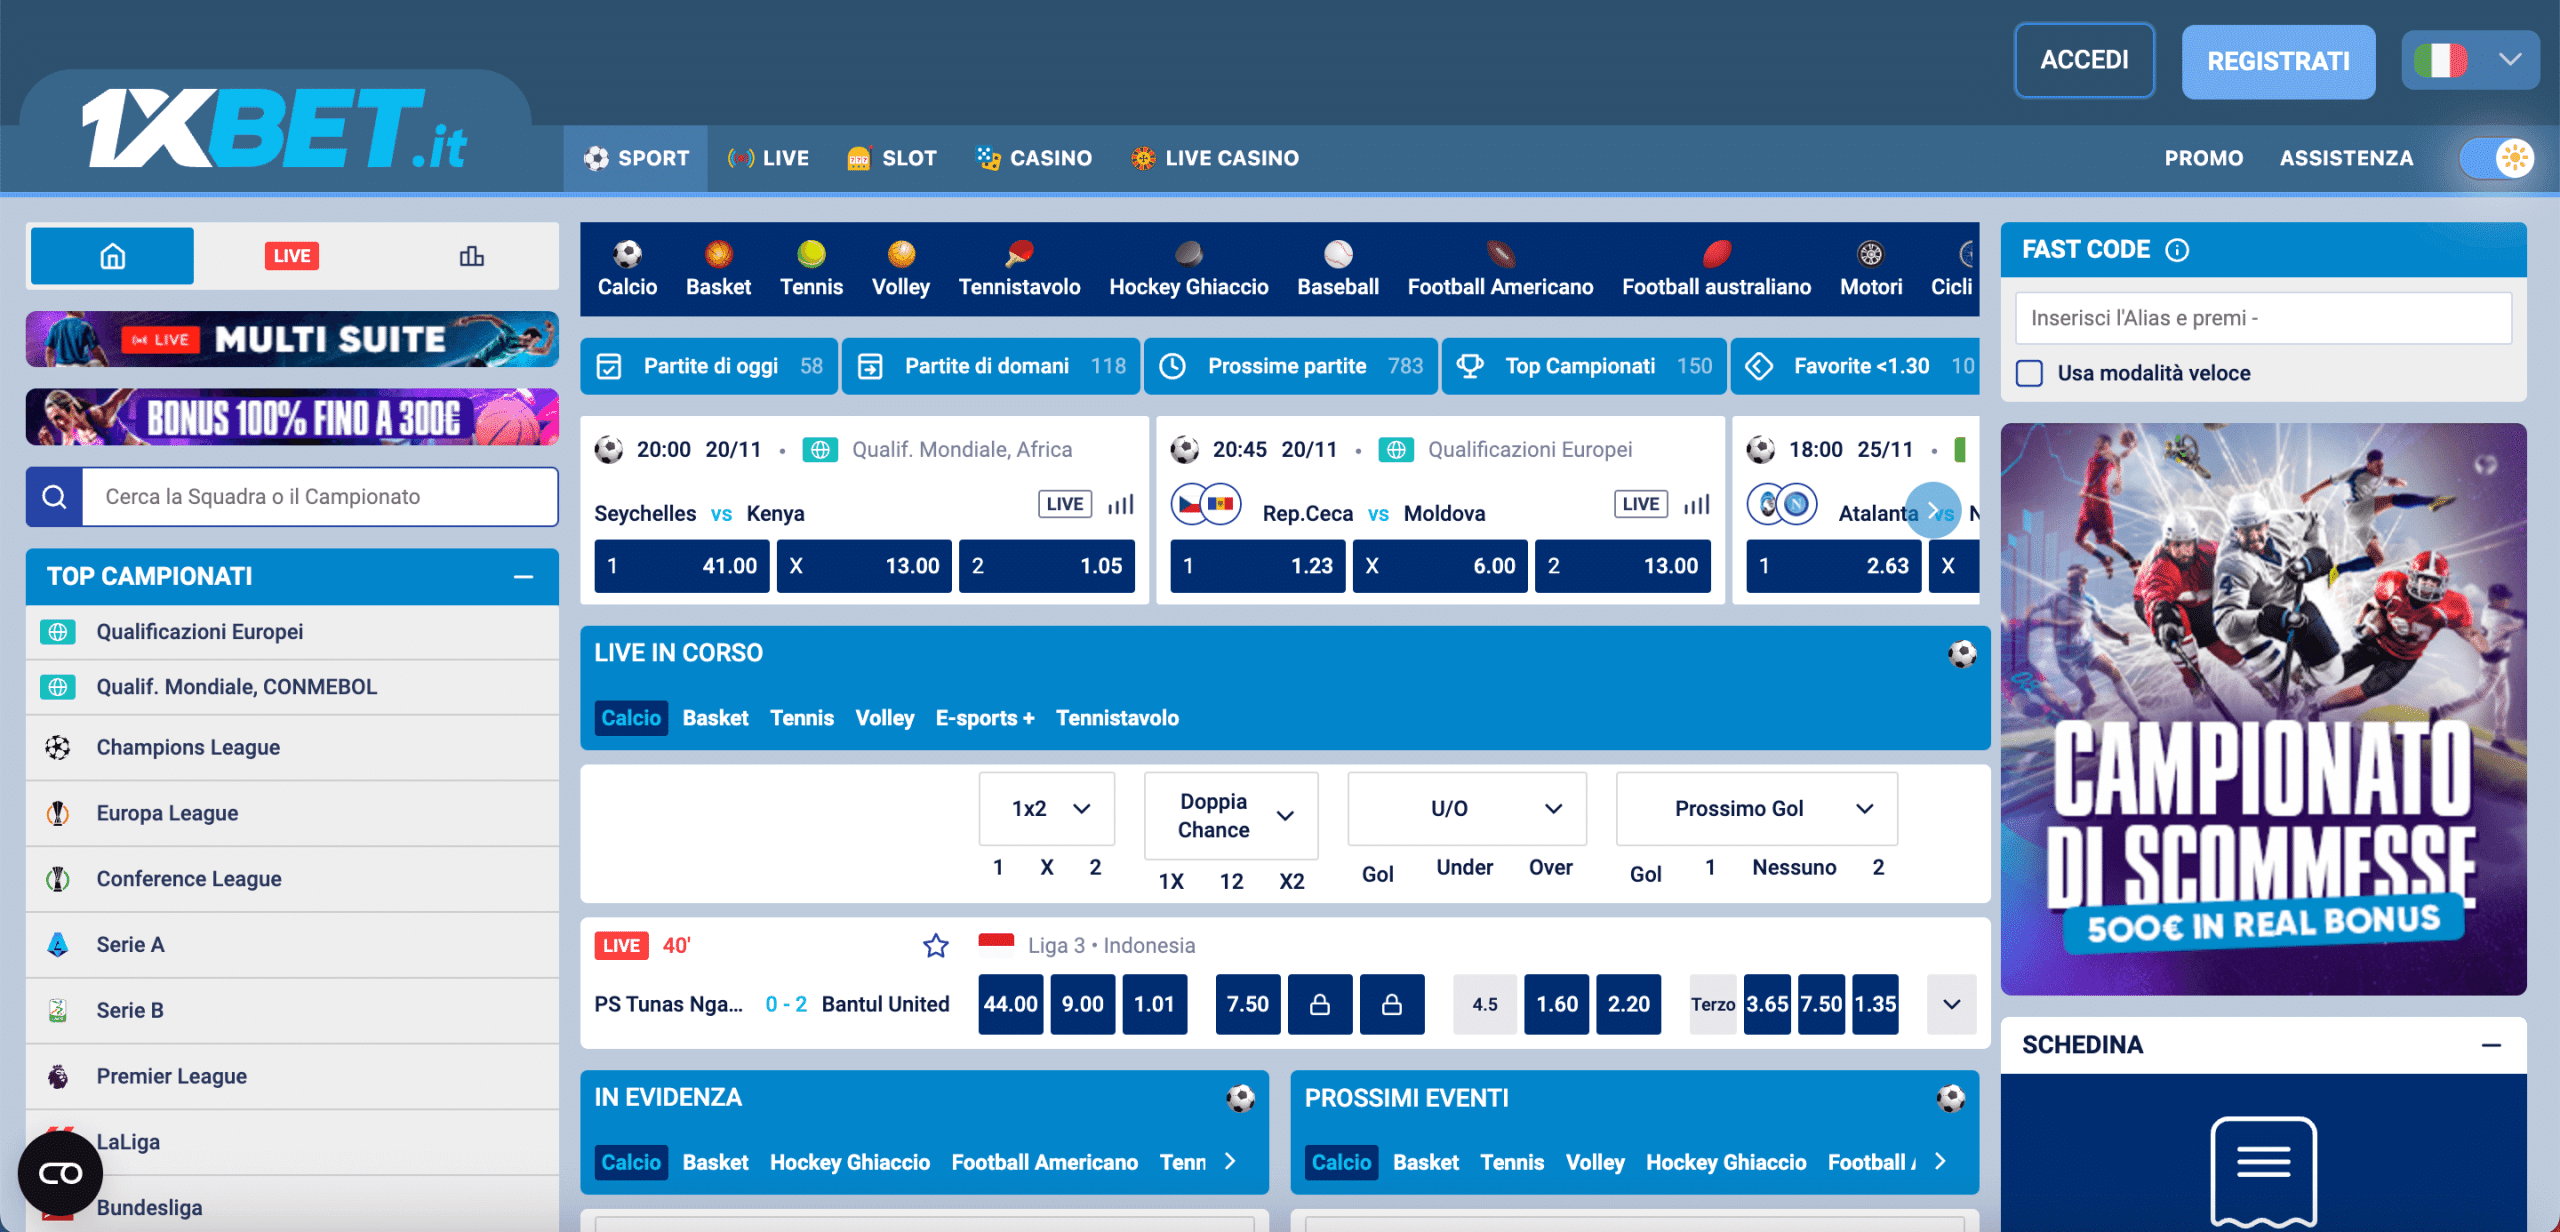Open the U/O market dropdown

1467,808
